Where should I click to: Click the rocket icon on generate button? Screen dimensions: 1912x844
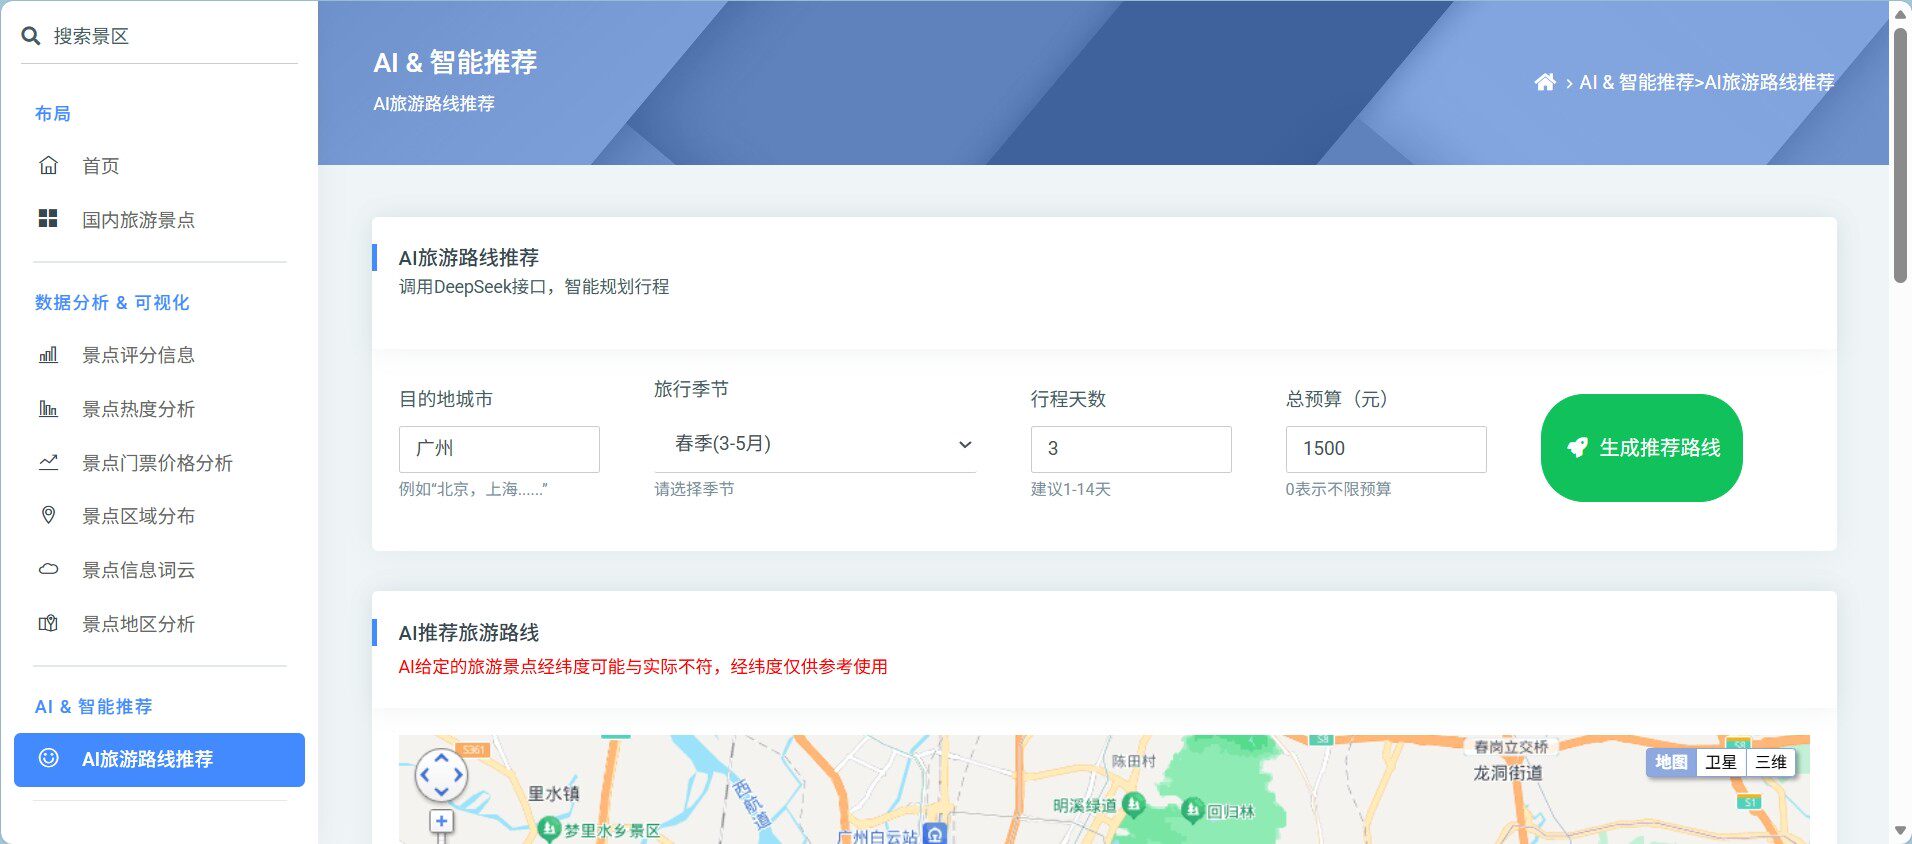click(x=1577, y=448)
